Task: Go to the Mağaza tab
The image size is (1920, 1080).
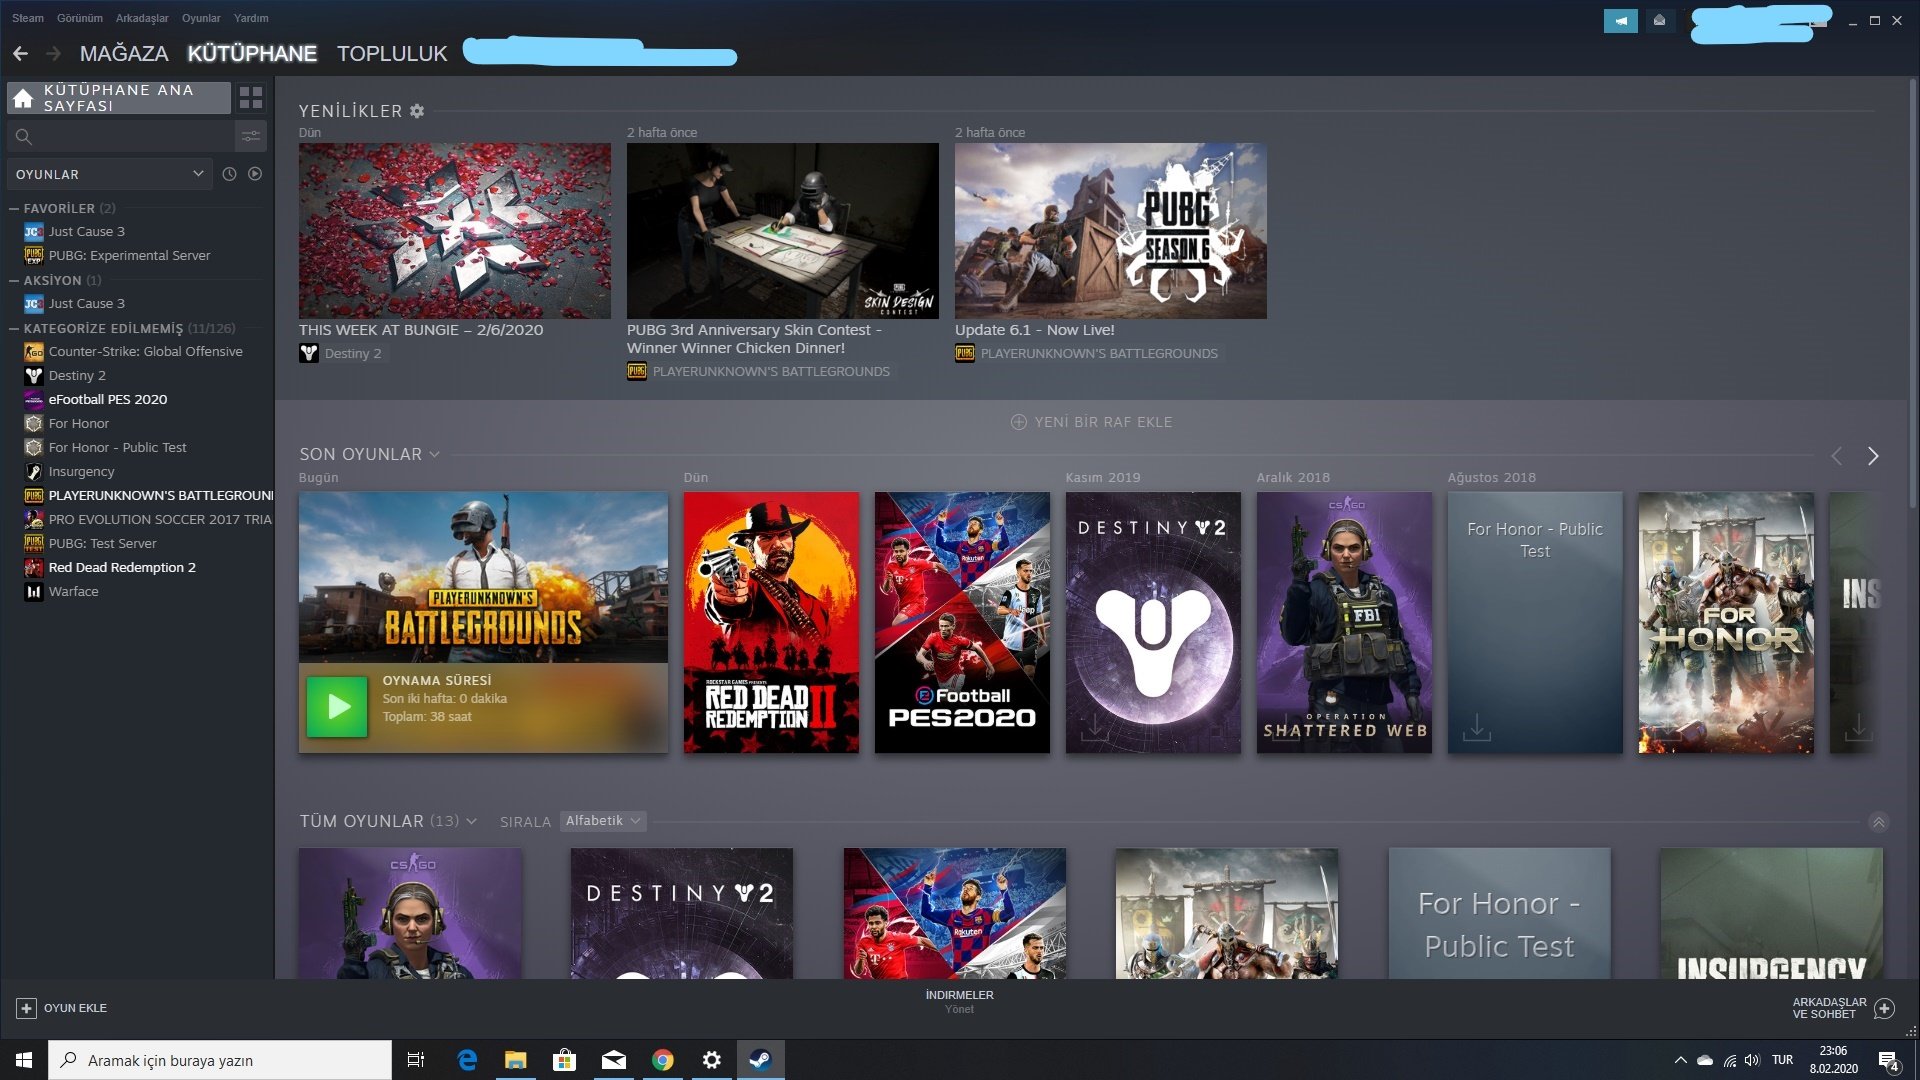Action: [x=124, y=54]
